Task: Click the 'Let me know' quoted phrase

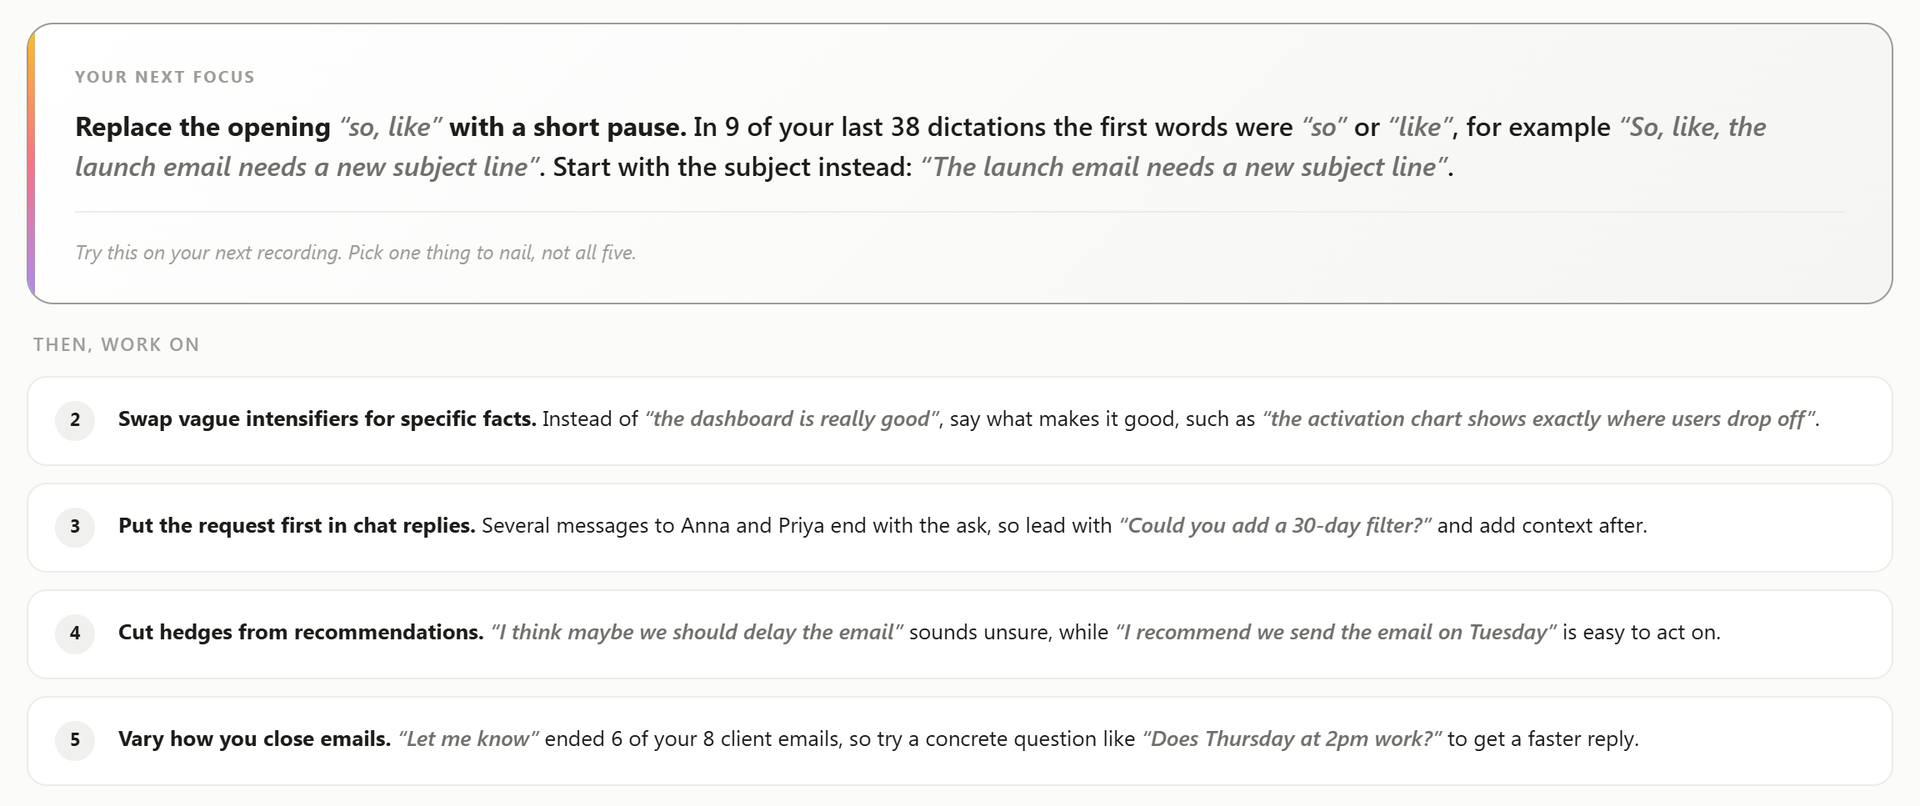Action: [x=468, y=739]
